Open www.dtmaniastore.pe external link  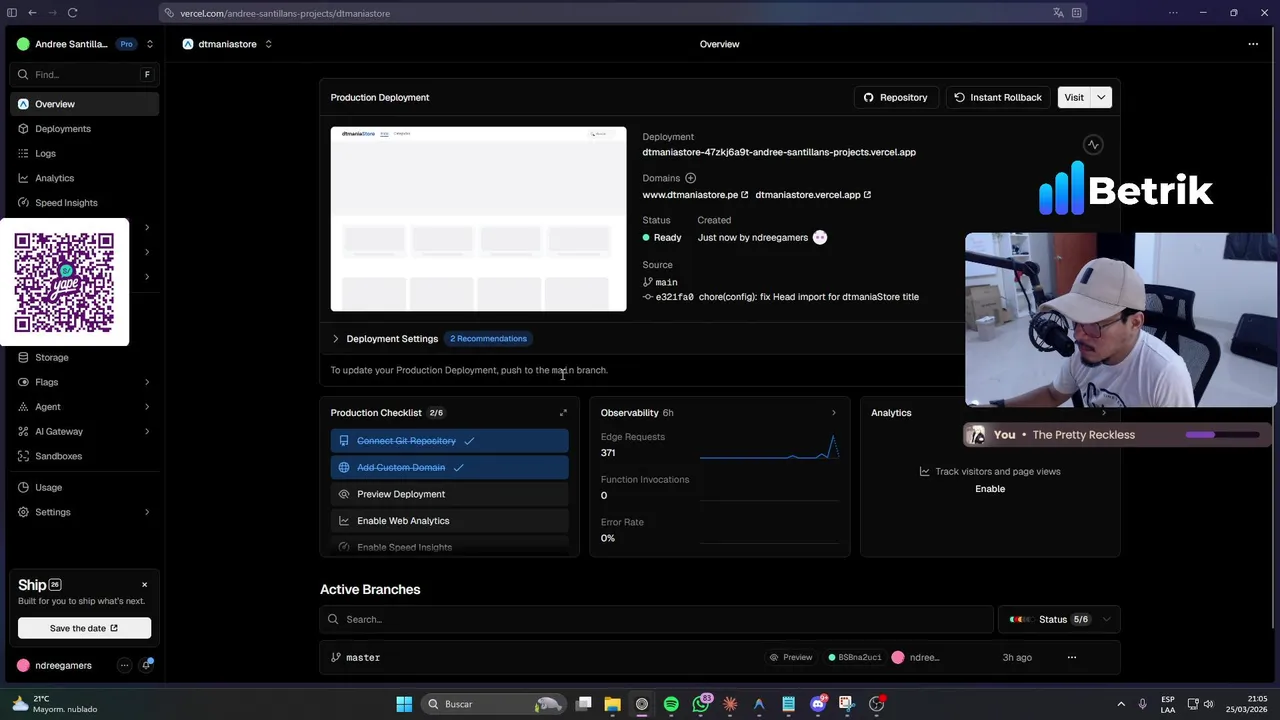coord(695,195)
